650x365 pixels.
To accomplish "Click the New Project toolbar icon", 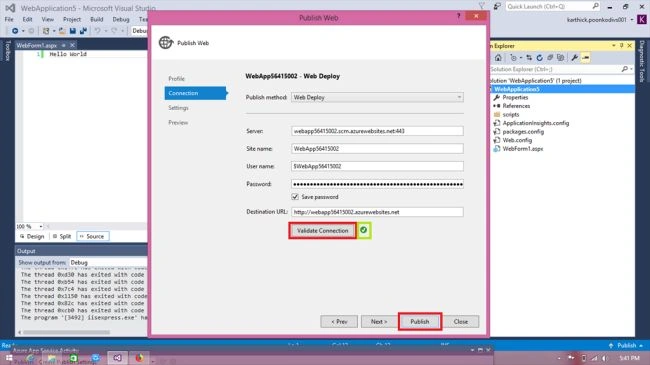I will 46,31.
